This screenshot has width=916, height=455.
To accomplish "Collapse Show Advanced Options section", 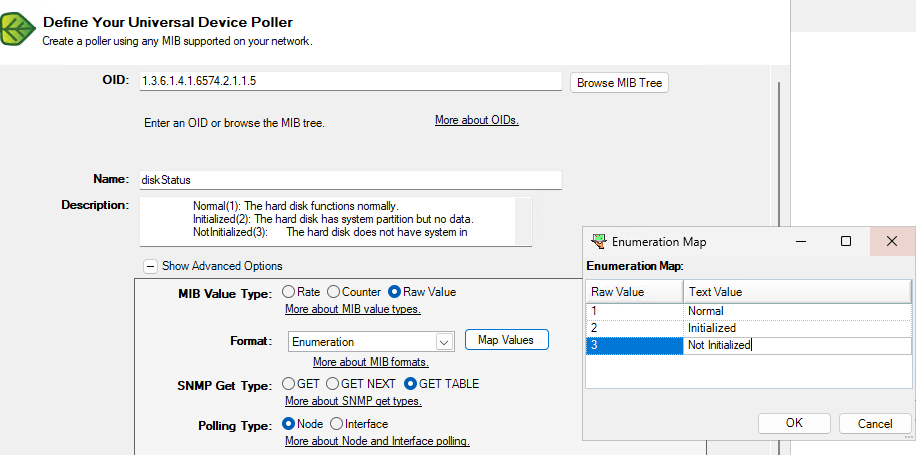I will pyautogui.click(x=151, y=266).
